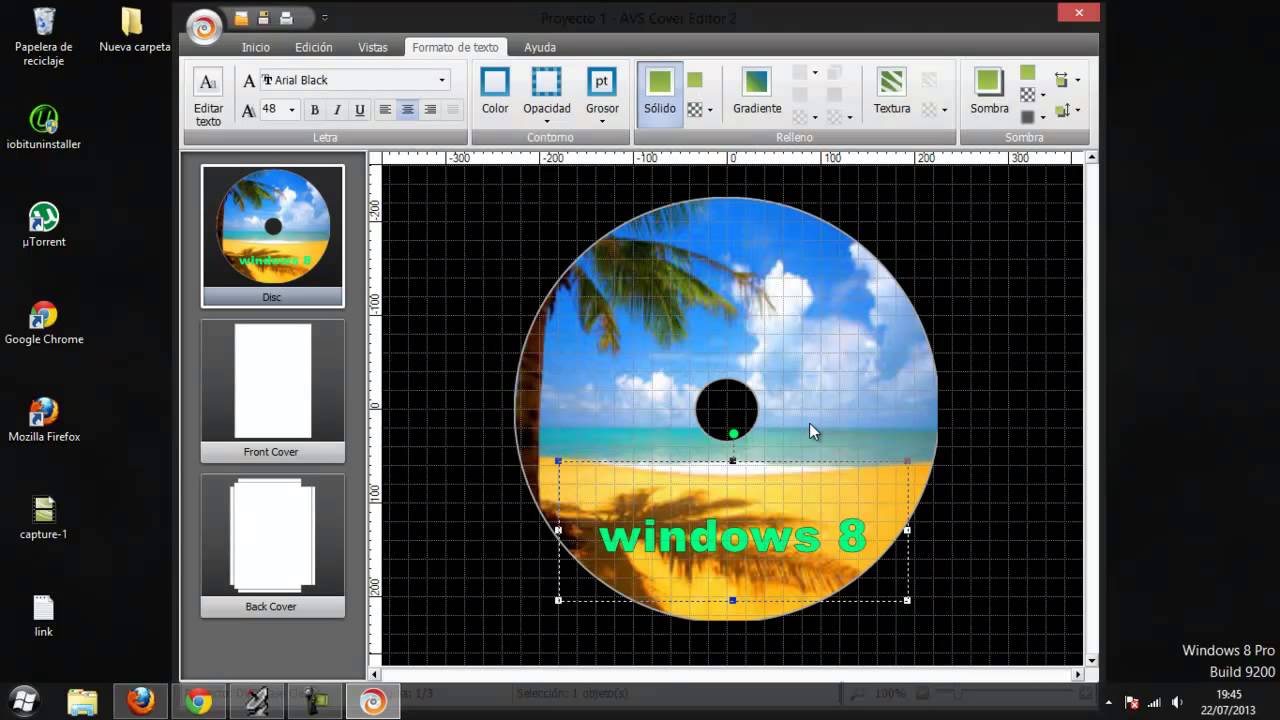Open the Nueva carpeta desktop folder

(x=134, y=29)
